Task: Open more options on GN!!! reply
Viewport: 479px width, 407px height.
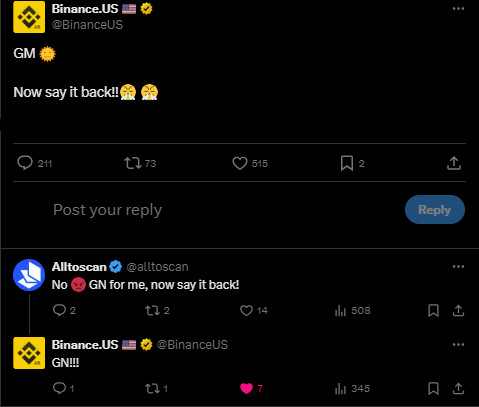Action: (458, 345)
